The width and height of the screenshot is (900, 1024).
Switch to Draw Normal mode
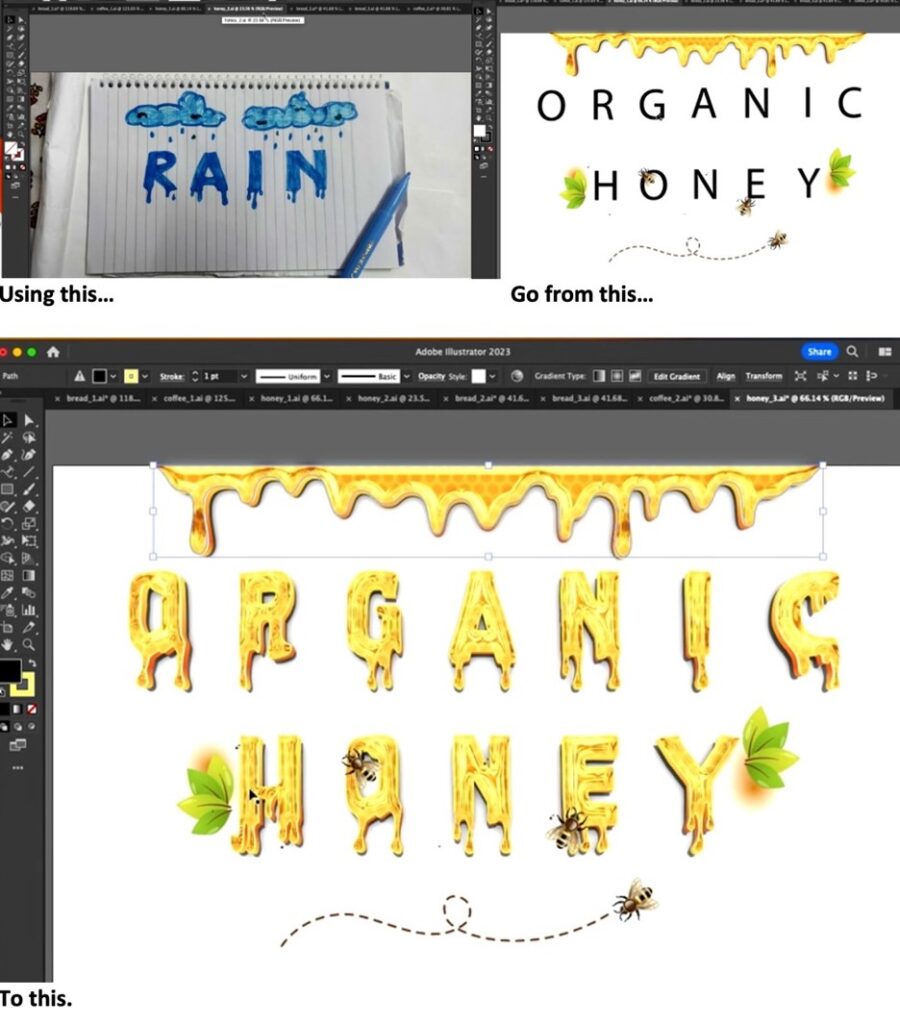[5, 726]
